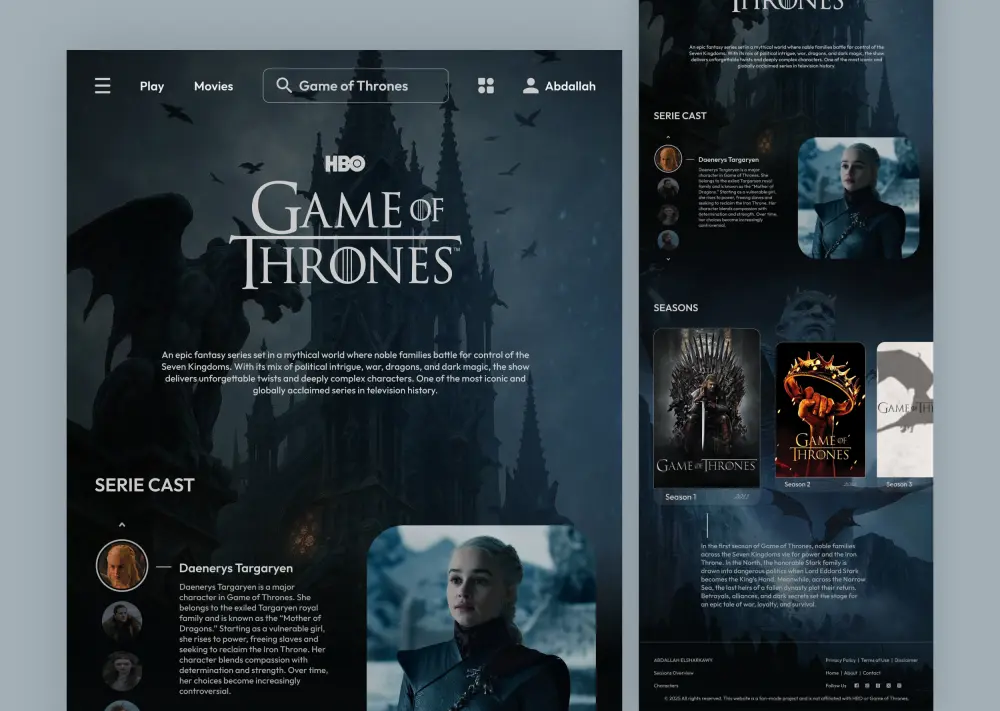This screenshot has width=1000, height=711.
Task: Click the first season synopsis paragraph
Action: (783, 575)
